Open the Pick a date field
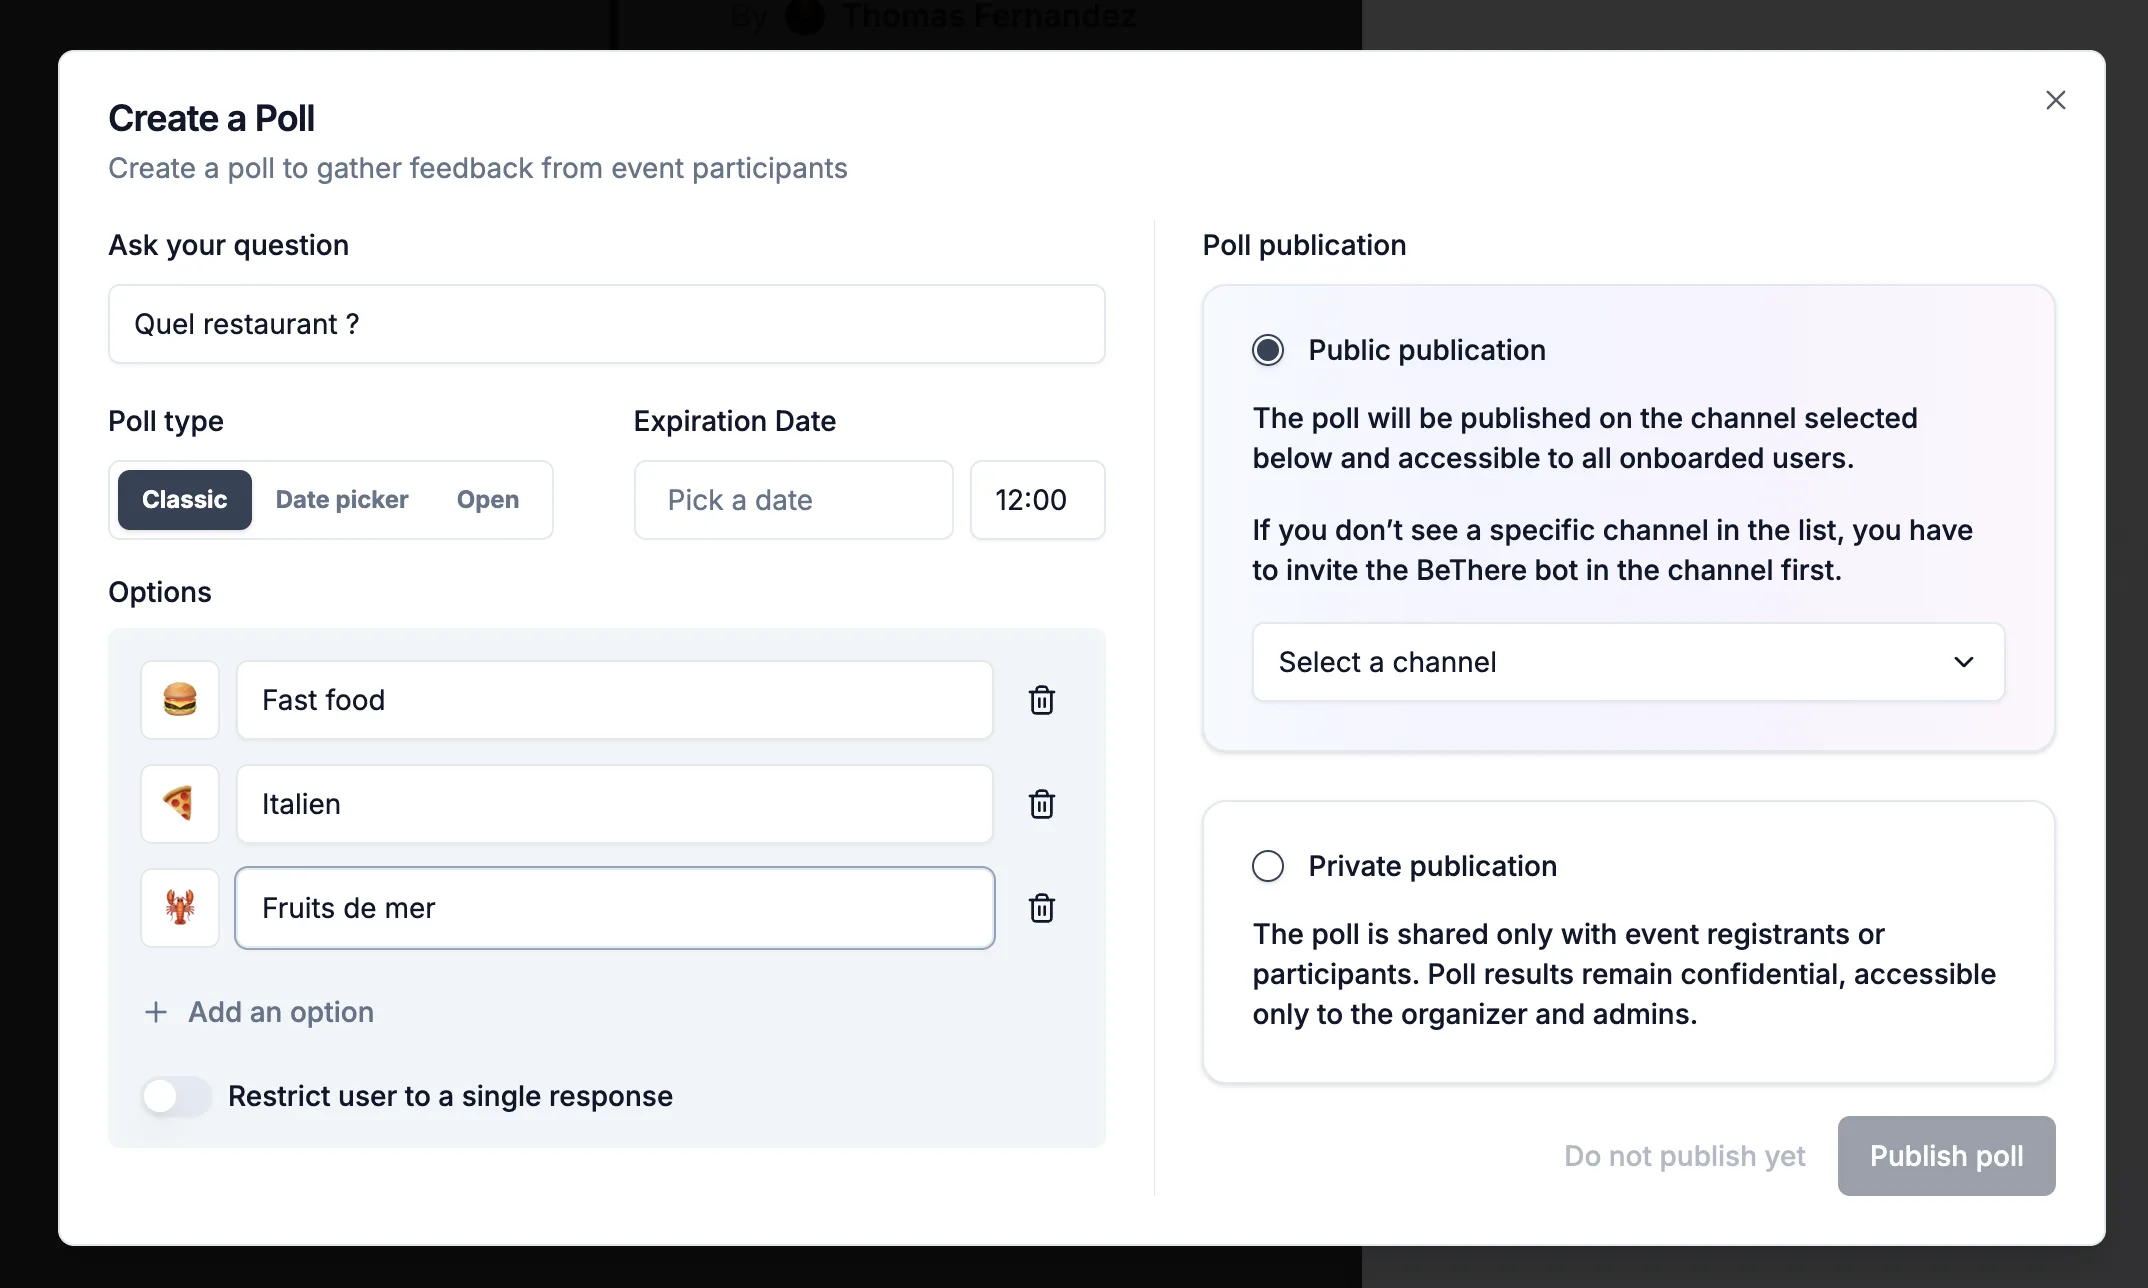This screenshot has height=1288, width=2148. pyautogui.click(x=794, y=500)
